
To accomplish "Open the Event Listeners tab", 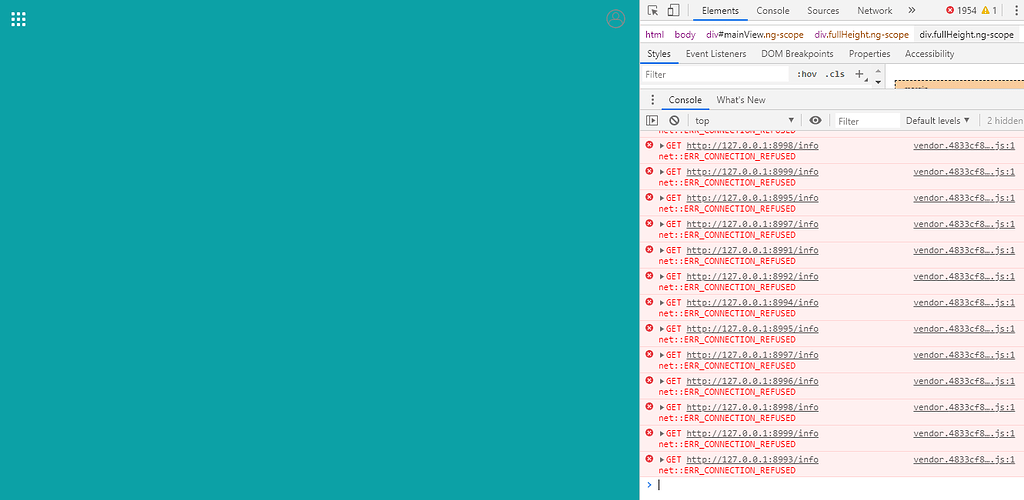I will (716, 54).
